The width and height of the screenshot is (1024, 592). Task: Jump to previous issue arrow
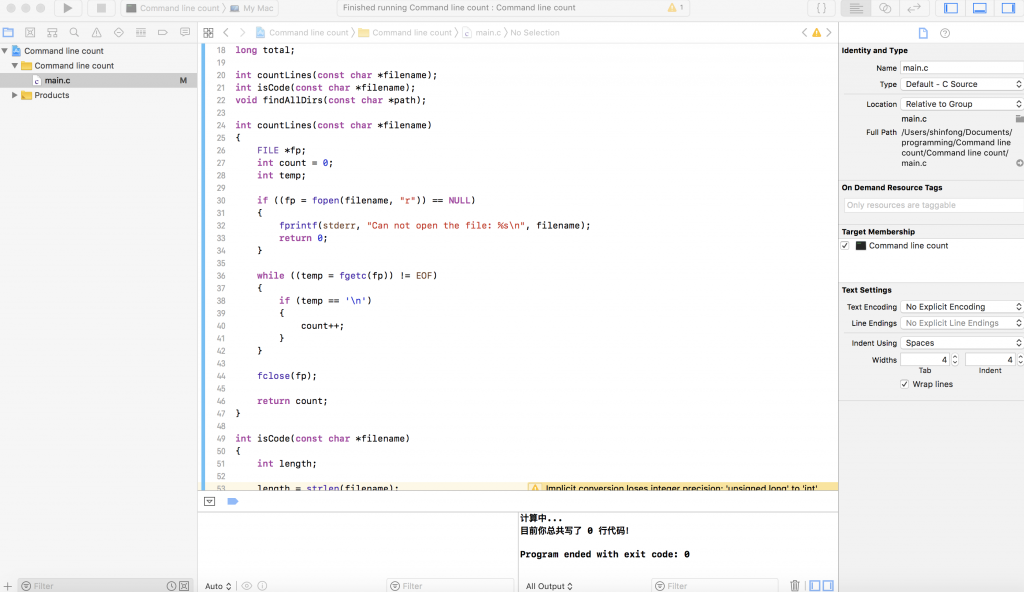point(805,33)
